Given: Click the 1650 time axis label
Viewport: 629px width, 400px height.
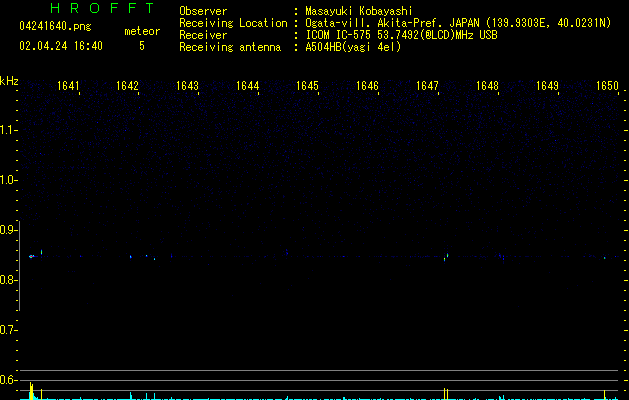Looking at the screenshot, I should (607, 86).
